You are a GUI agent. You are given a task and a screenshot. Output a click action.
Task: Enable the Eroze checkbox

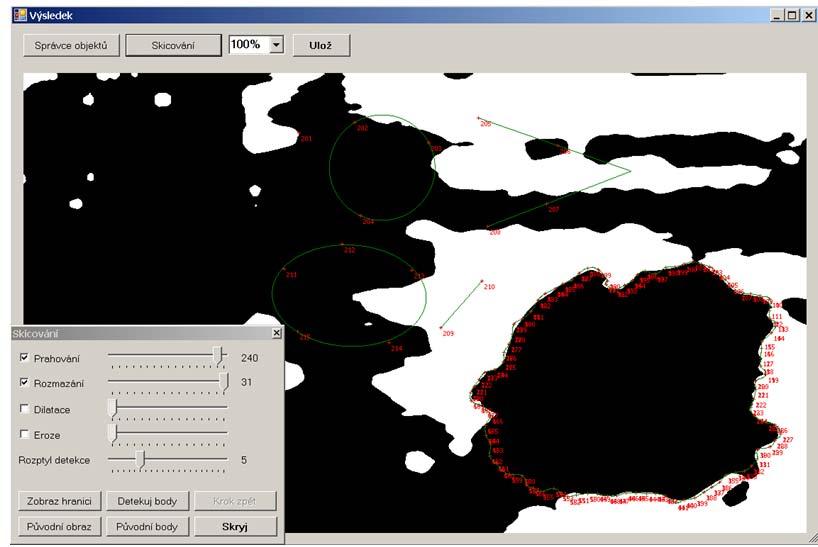tap(24, 434)
